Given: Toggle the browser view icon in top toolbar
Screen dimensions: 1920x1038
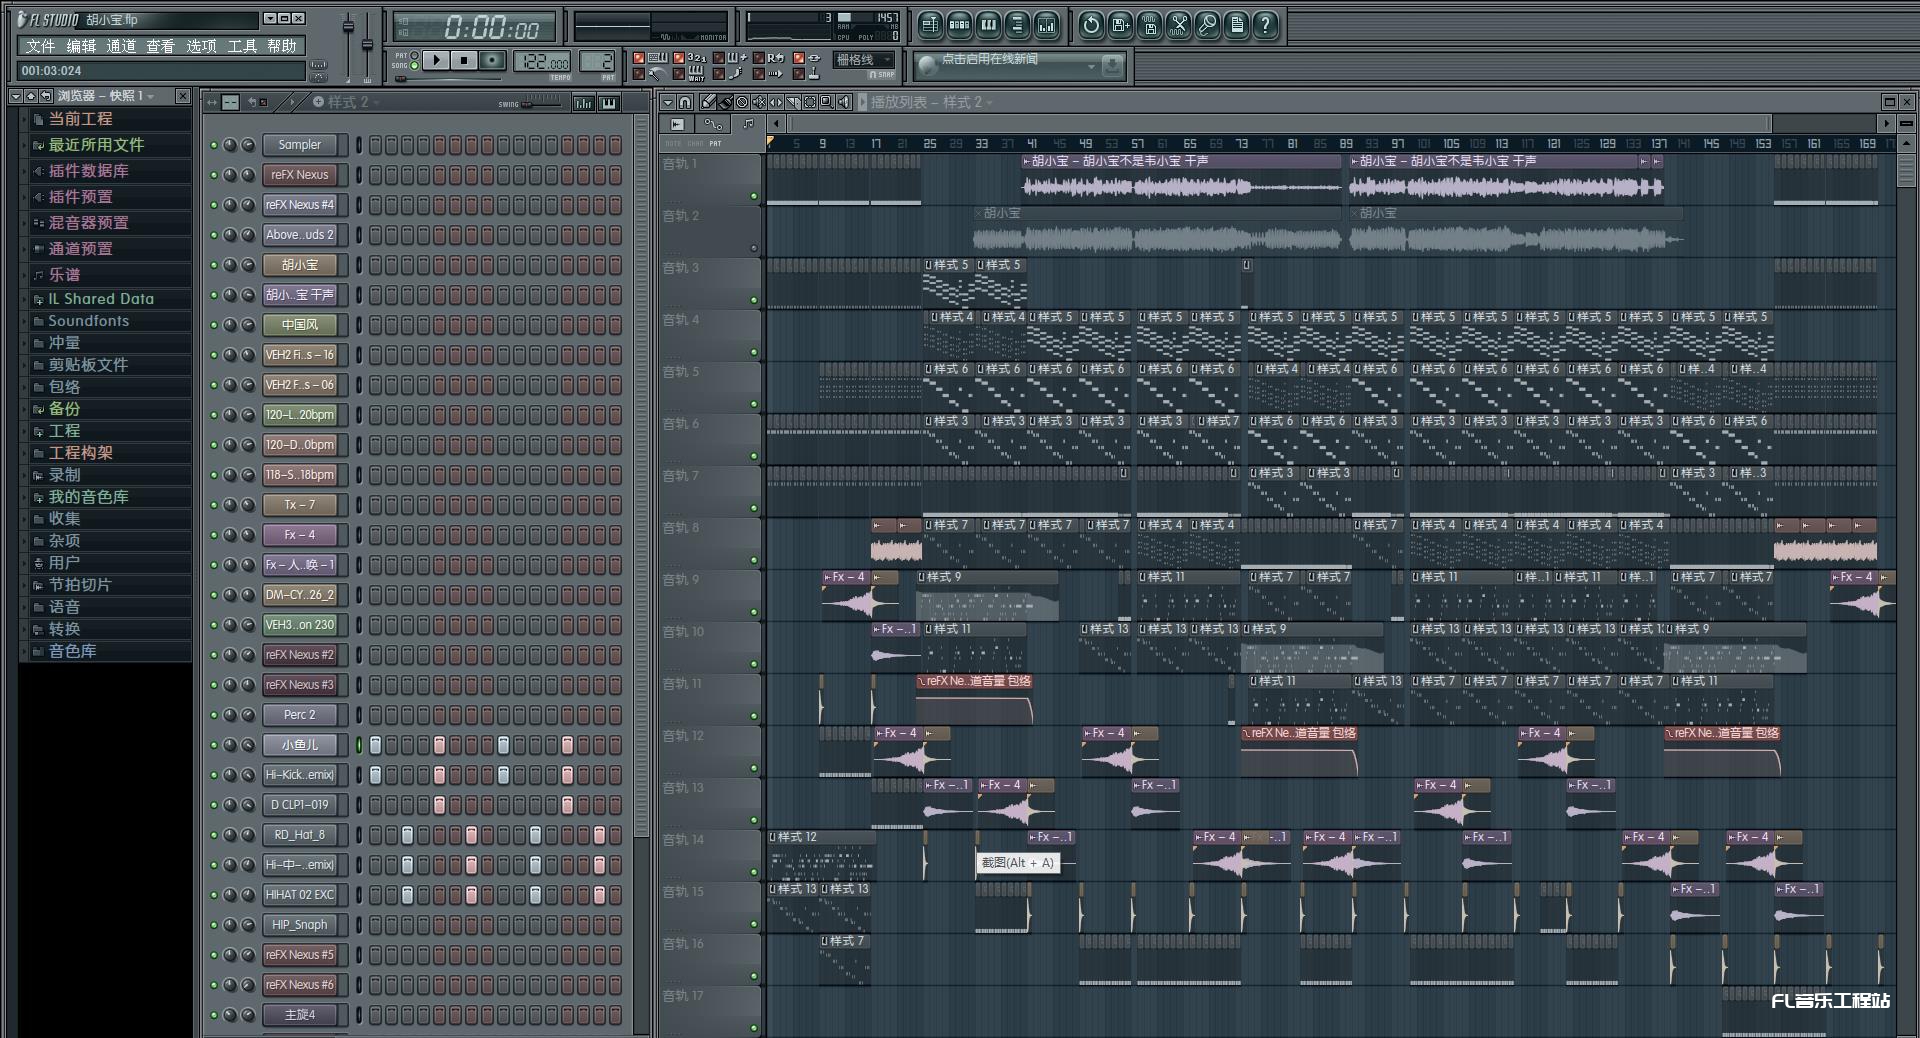Looking at the screenshot, I should coord(1017,25).
